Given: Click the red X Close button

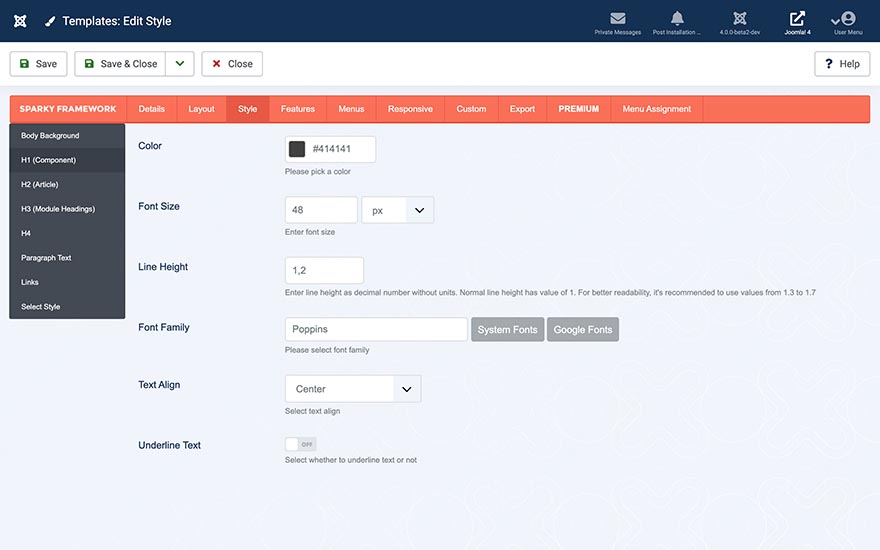Looking at the screenshot, I should pyautogui.click(x=232, y=64).
